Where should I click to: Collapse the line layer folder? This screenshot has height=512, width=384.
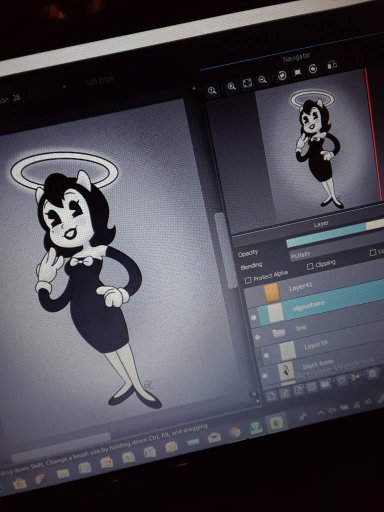[x=277, y=332]
